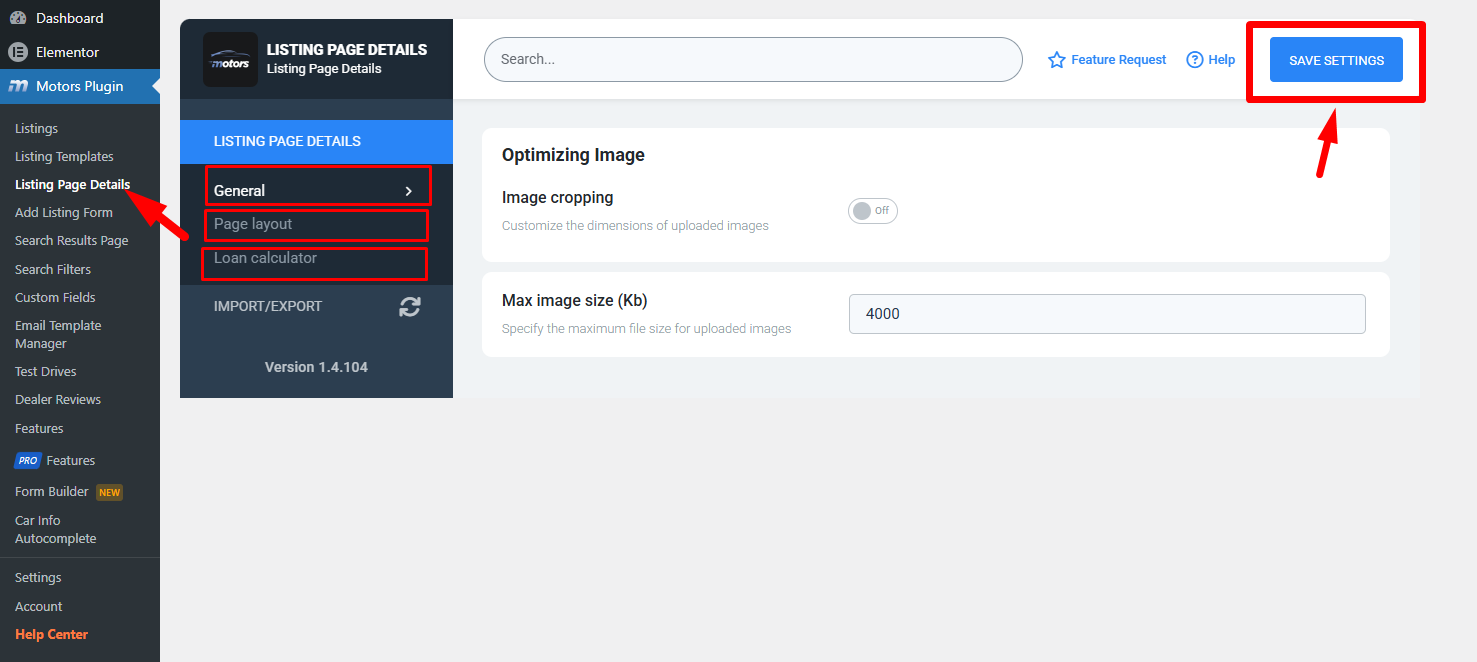Click the PRO badge beside Features
This screenshot has height=662, width=1477.
(27, 461)
